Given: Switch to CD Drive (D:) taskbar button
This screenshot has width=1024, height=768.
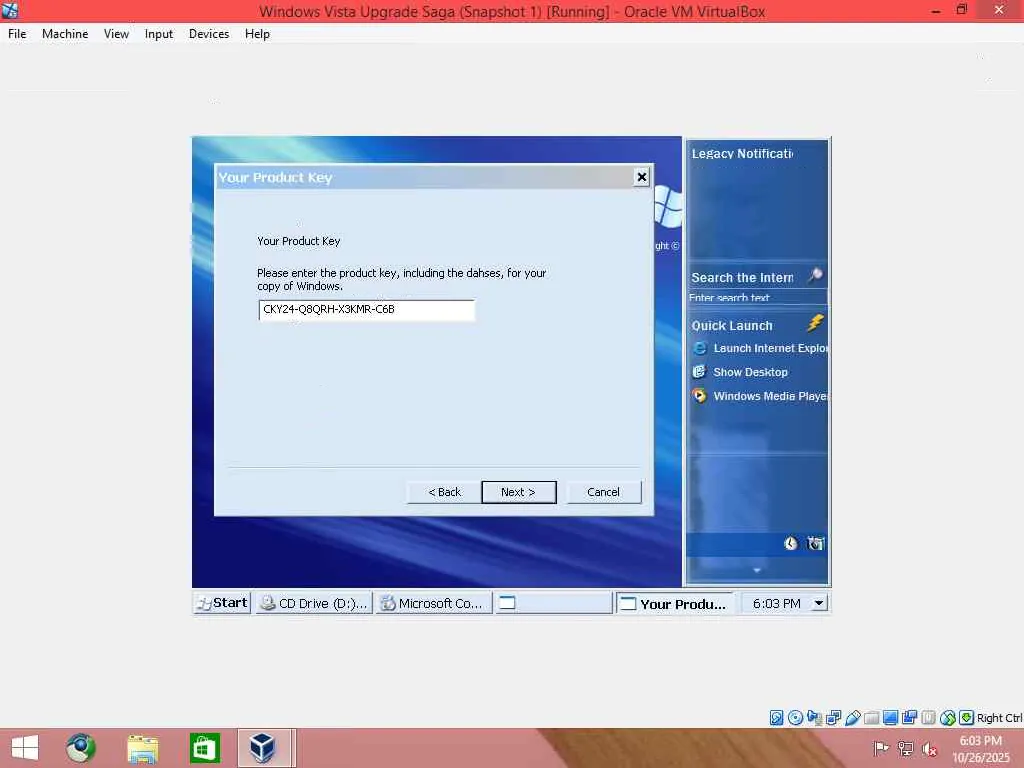Looking at the screenshot, I should click(314, 603).
